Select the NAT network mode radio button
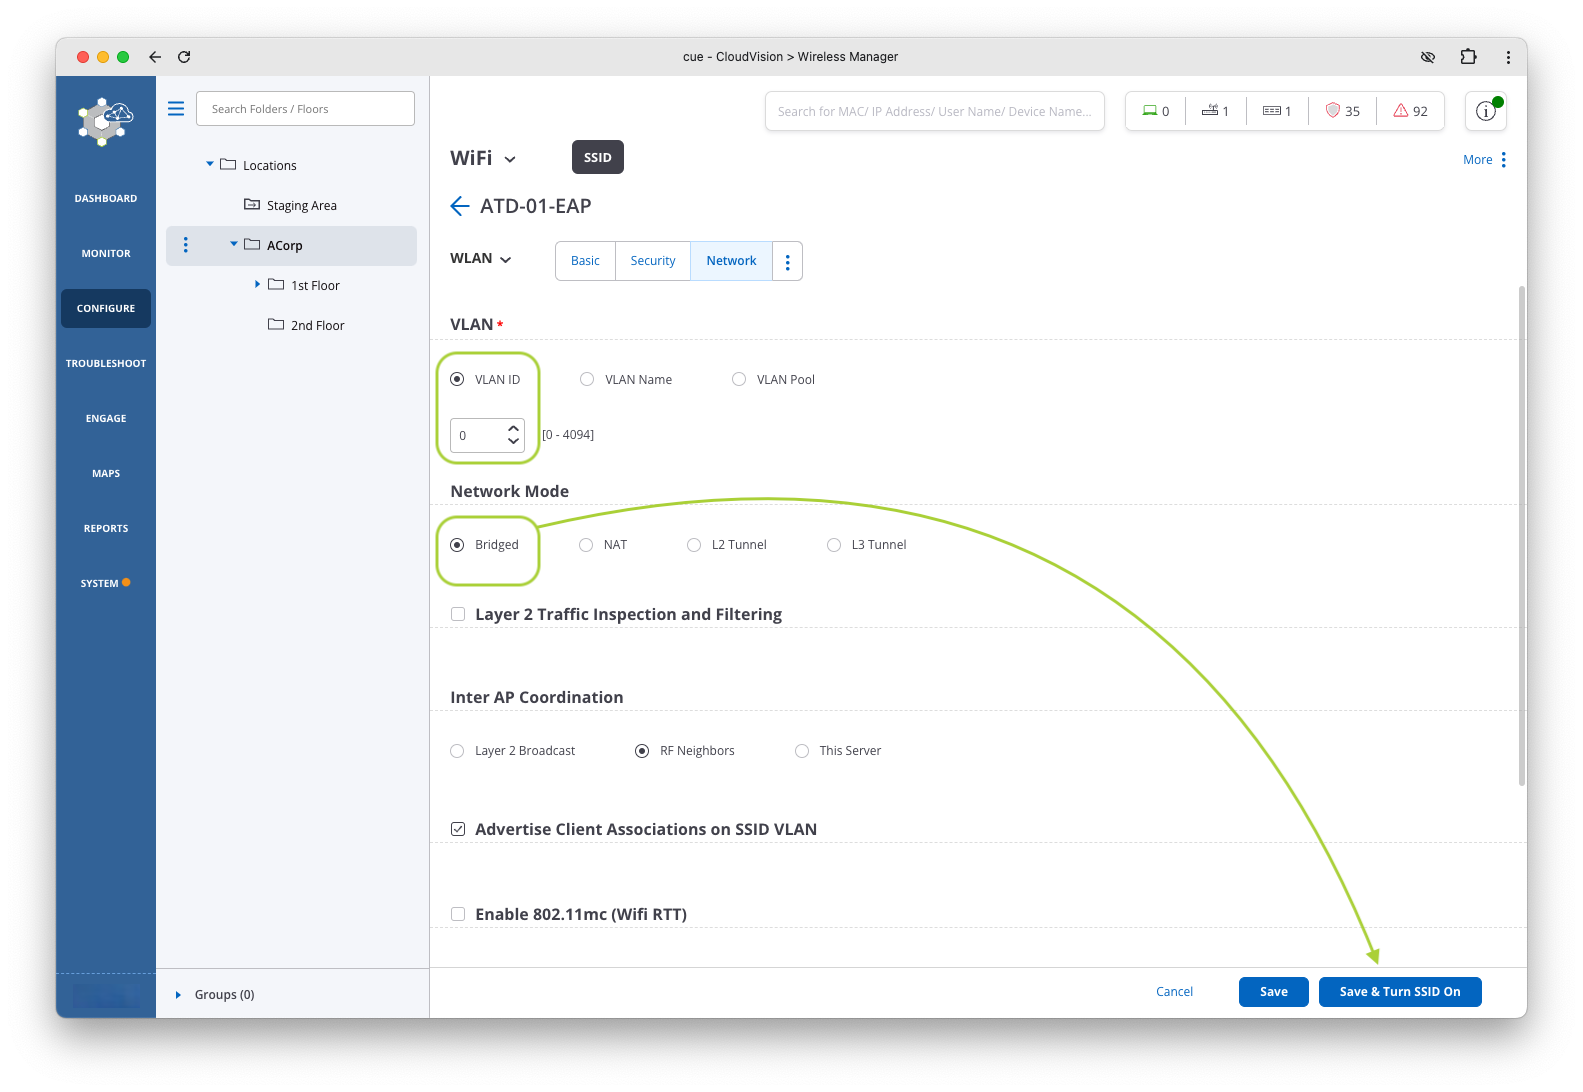This screenshot has height=1092, width=1583. [x=586, y=545]
